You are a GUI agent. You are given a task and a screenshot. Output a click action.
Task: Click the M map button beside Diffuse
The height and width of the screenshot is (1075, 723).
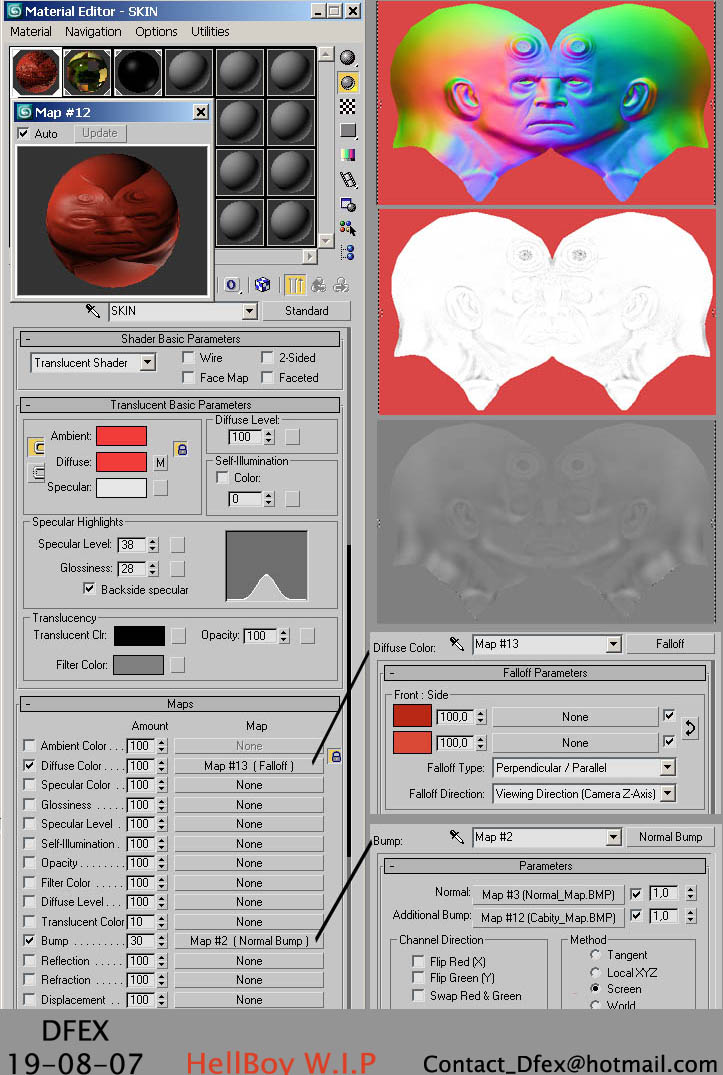[x=160, y=463]
